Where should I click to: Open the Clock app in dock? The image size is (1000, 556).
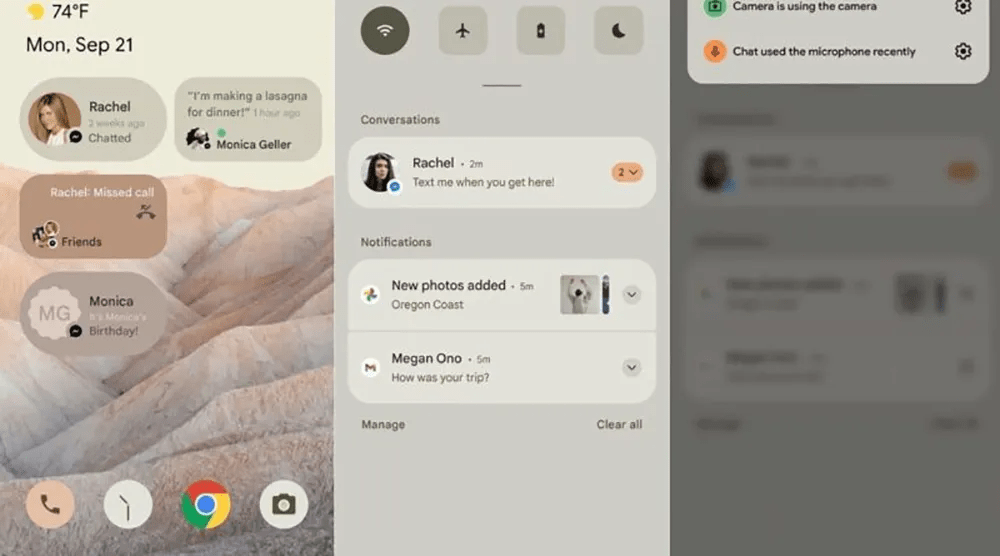point(128,505)
